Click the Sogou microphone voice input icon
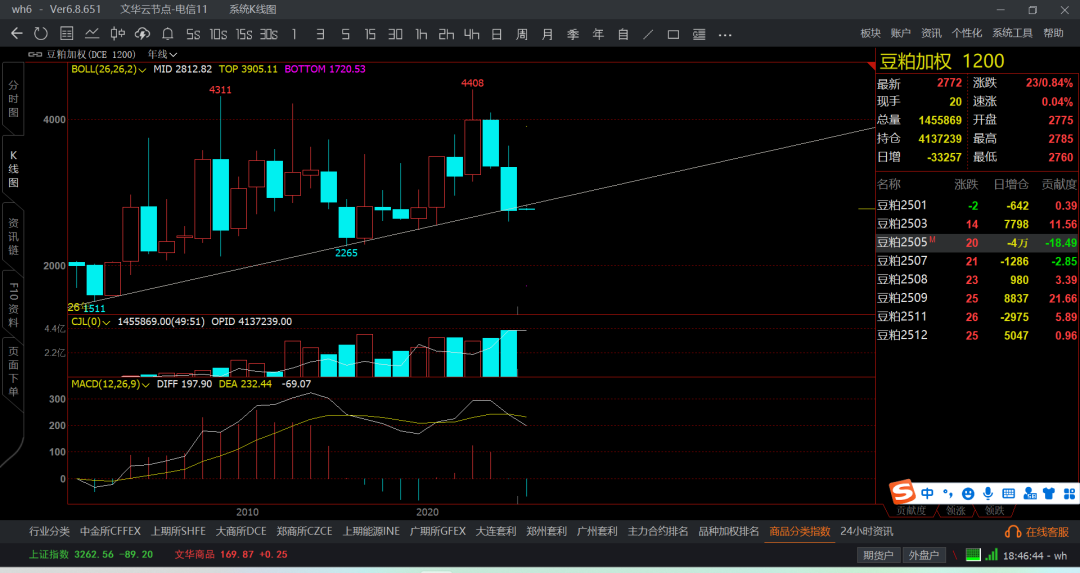Viewport: 1080px width, 573px height. [988, 493]
